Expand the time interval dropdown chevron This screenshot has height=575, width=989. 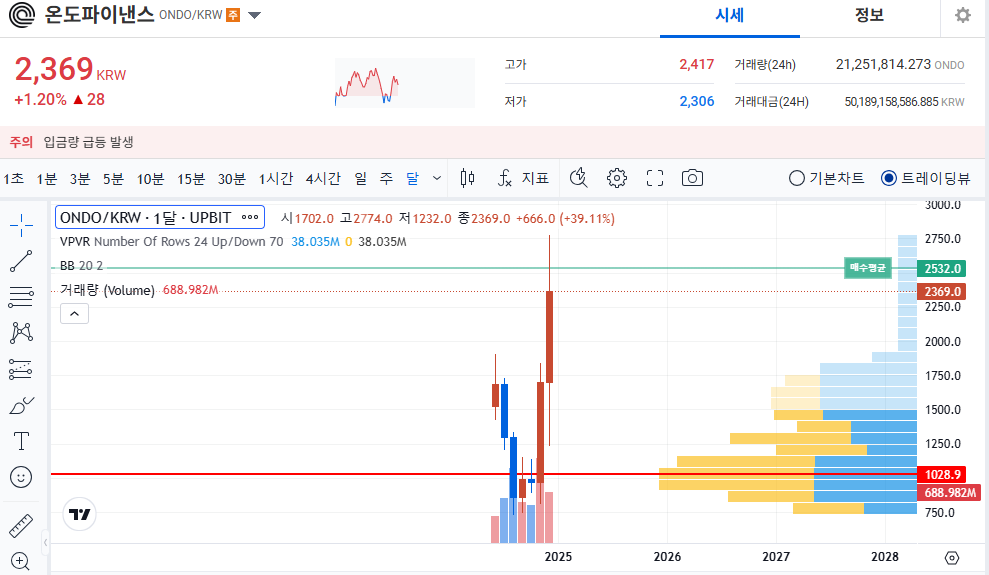436,178
